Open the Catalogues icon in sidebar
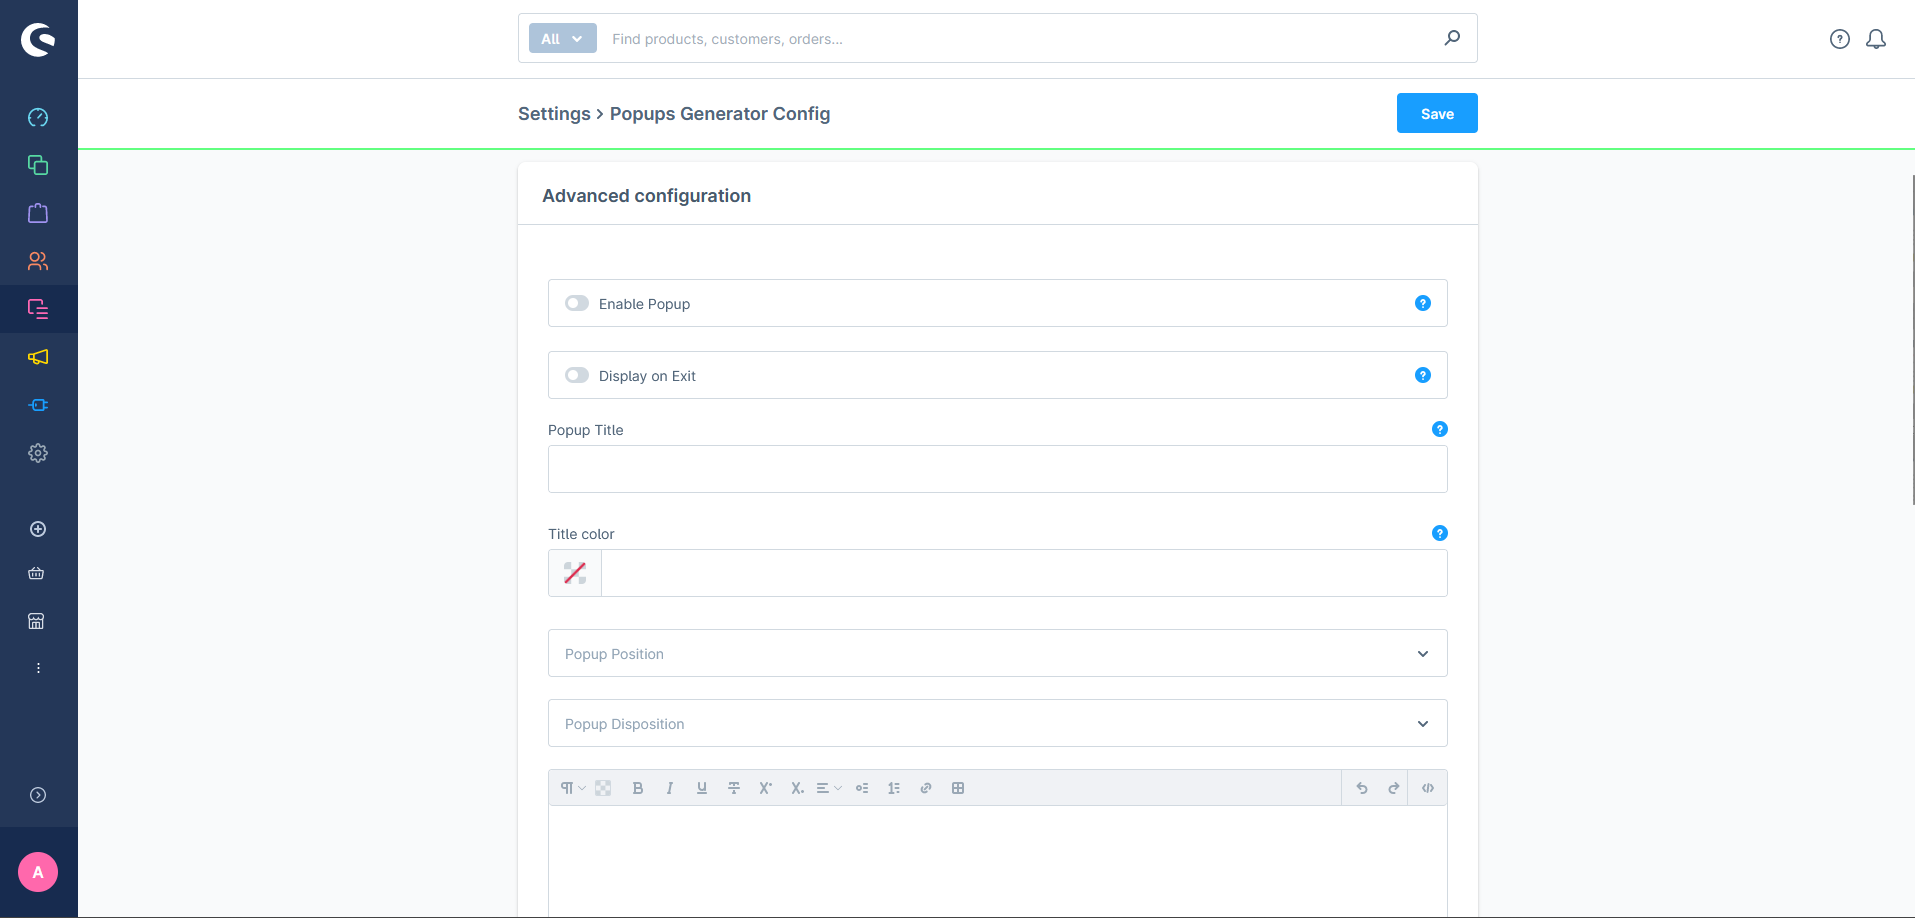The height and width of the screenshot is (918, 1915). [38, 165]
